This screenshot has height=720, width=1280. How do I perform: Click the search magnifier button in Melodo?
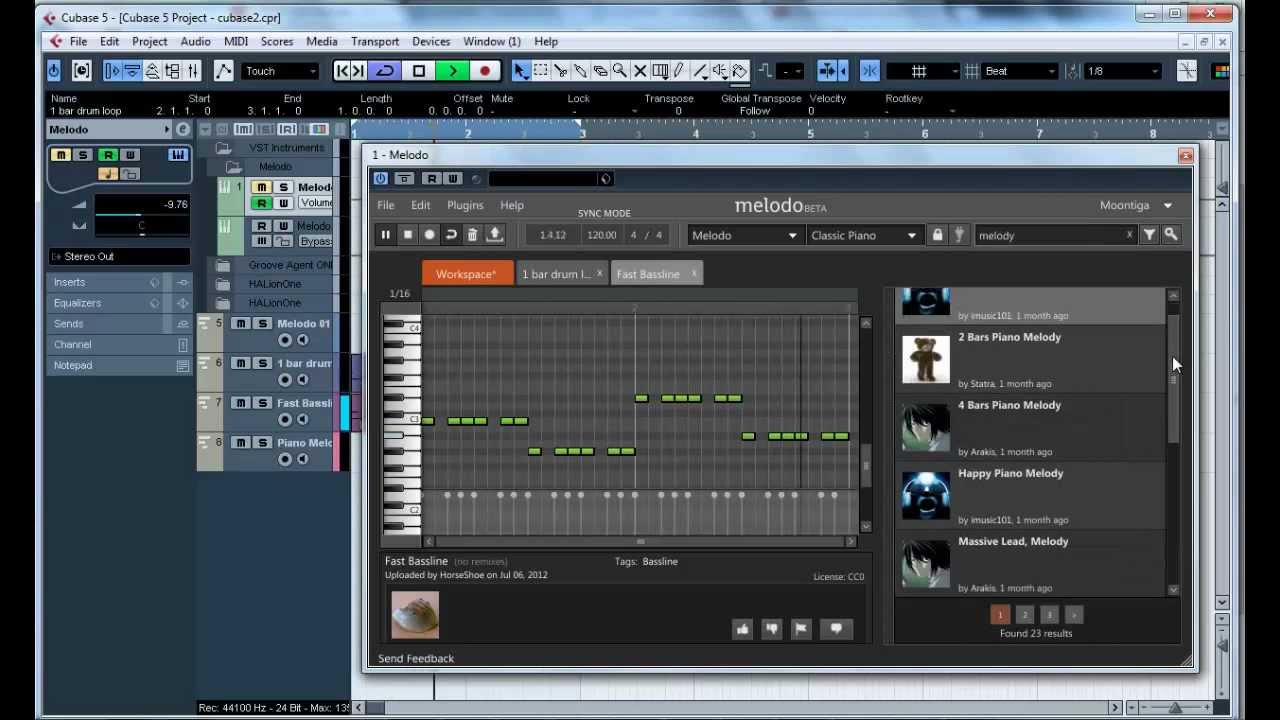click(1171, 235)
